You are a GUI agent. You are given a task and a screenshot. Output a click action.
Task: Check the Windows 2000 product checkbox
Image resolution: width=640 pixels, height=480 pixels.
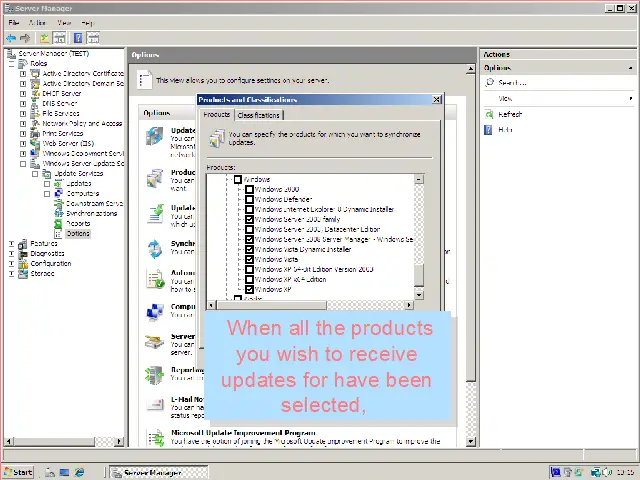pyautogui.click(x=249, y=189)
